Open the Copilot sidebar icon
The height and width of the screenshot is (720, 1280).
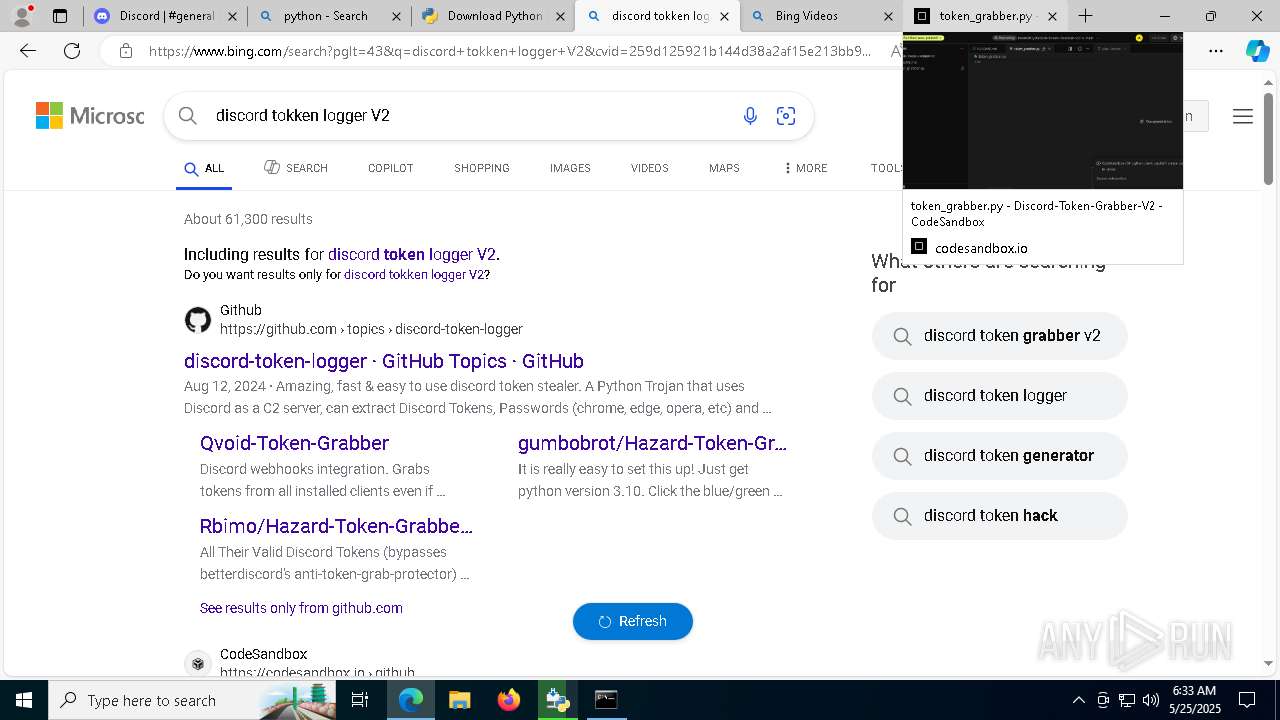click(x=1257, y=51)
